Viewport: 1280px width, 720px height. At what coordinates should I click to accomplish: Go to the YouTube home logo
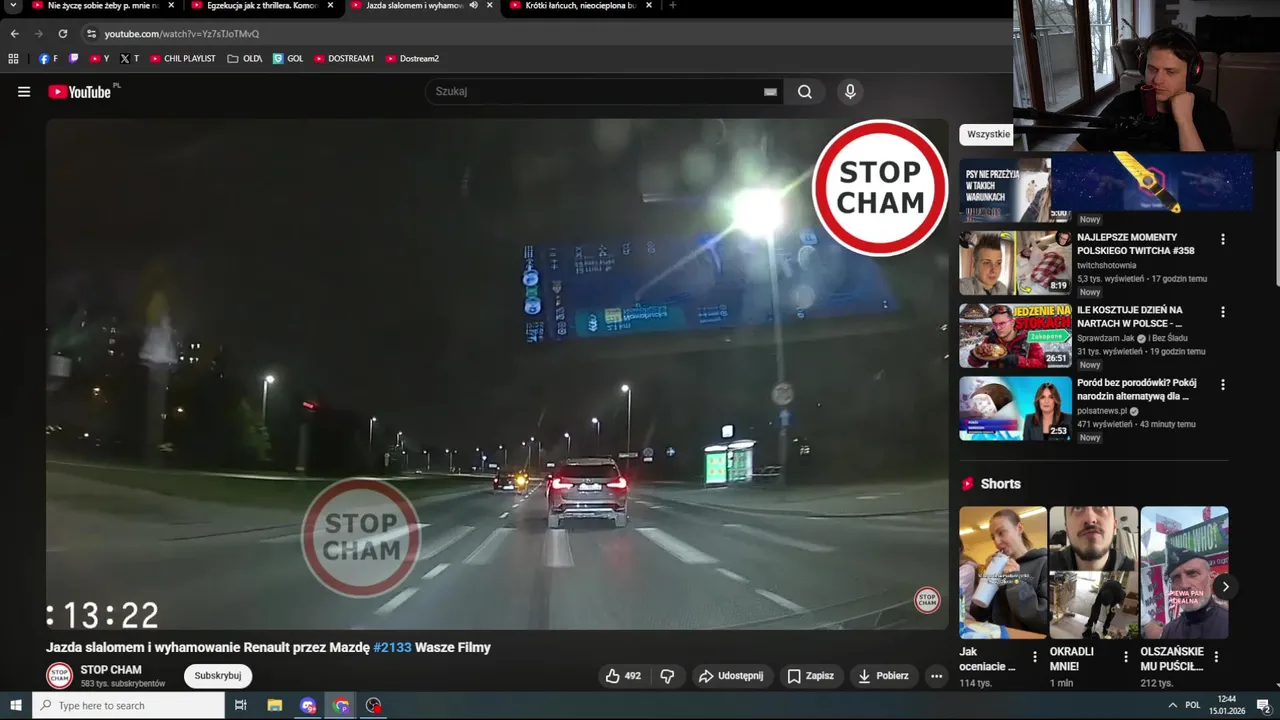point(80,92)
